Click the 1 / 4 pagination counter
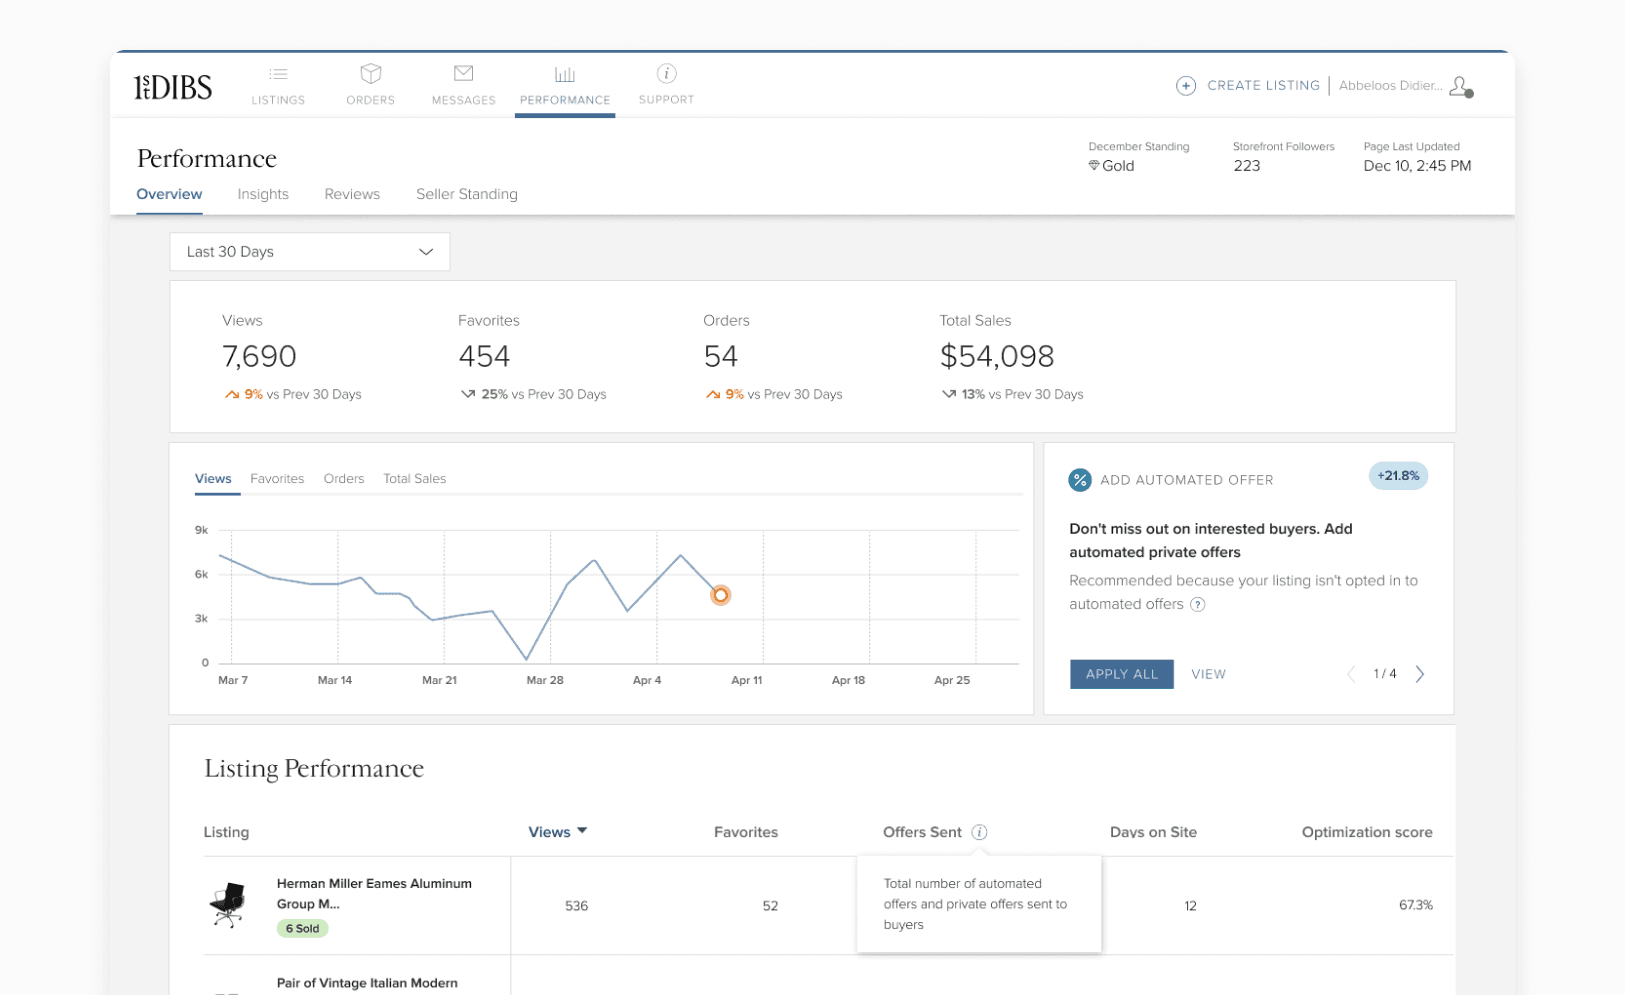Image resolution: width=1625 pixels, height=995 pixels. (1385, 674)
